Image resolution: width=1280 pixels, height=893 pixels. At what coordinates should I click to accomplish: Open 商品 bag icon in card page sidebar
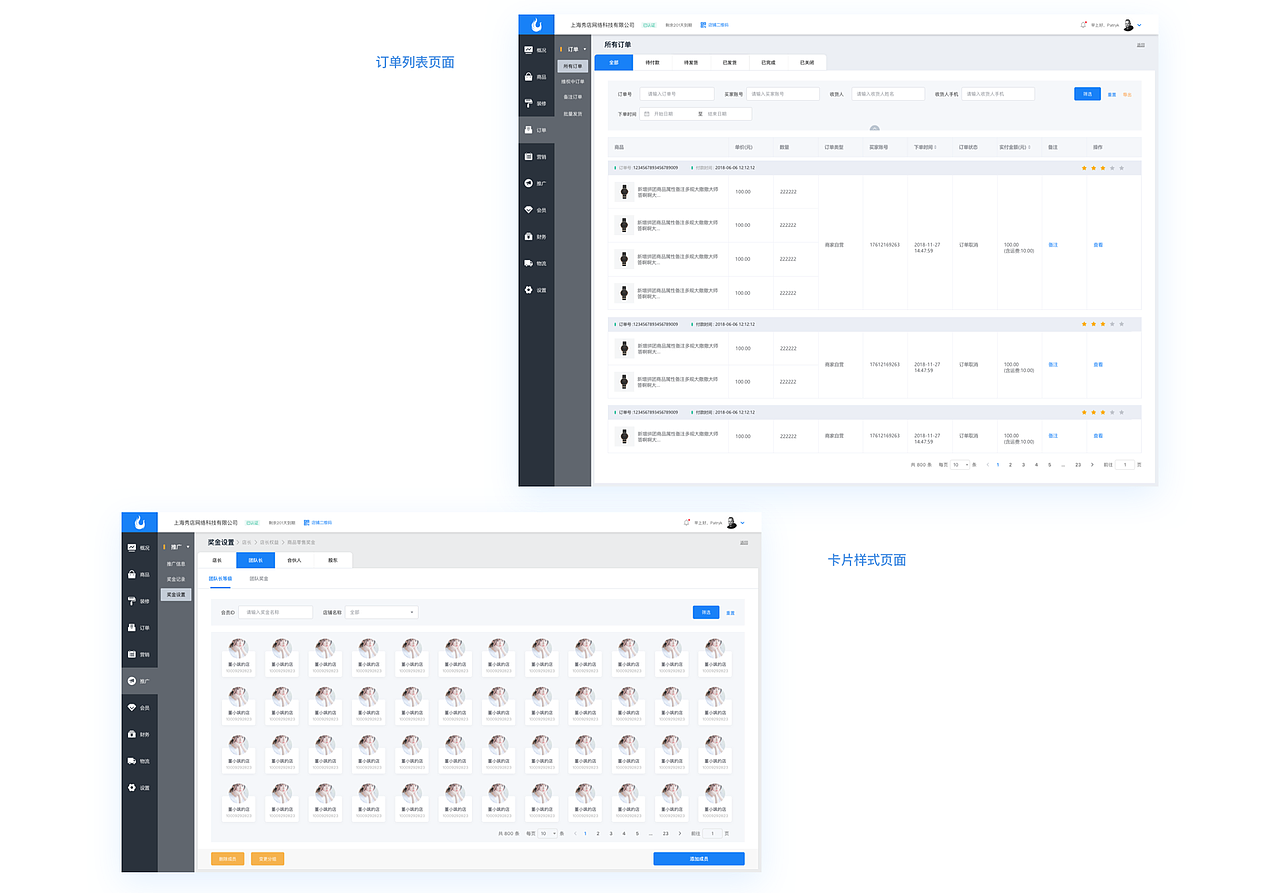coord(132,575)
